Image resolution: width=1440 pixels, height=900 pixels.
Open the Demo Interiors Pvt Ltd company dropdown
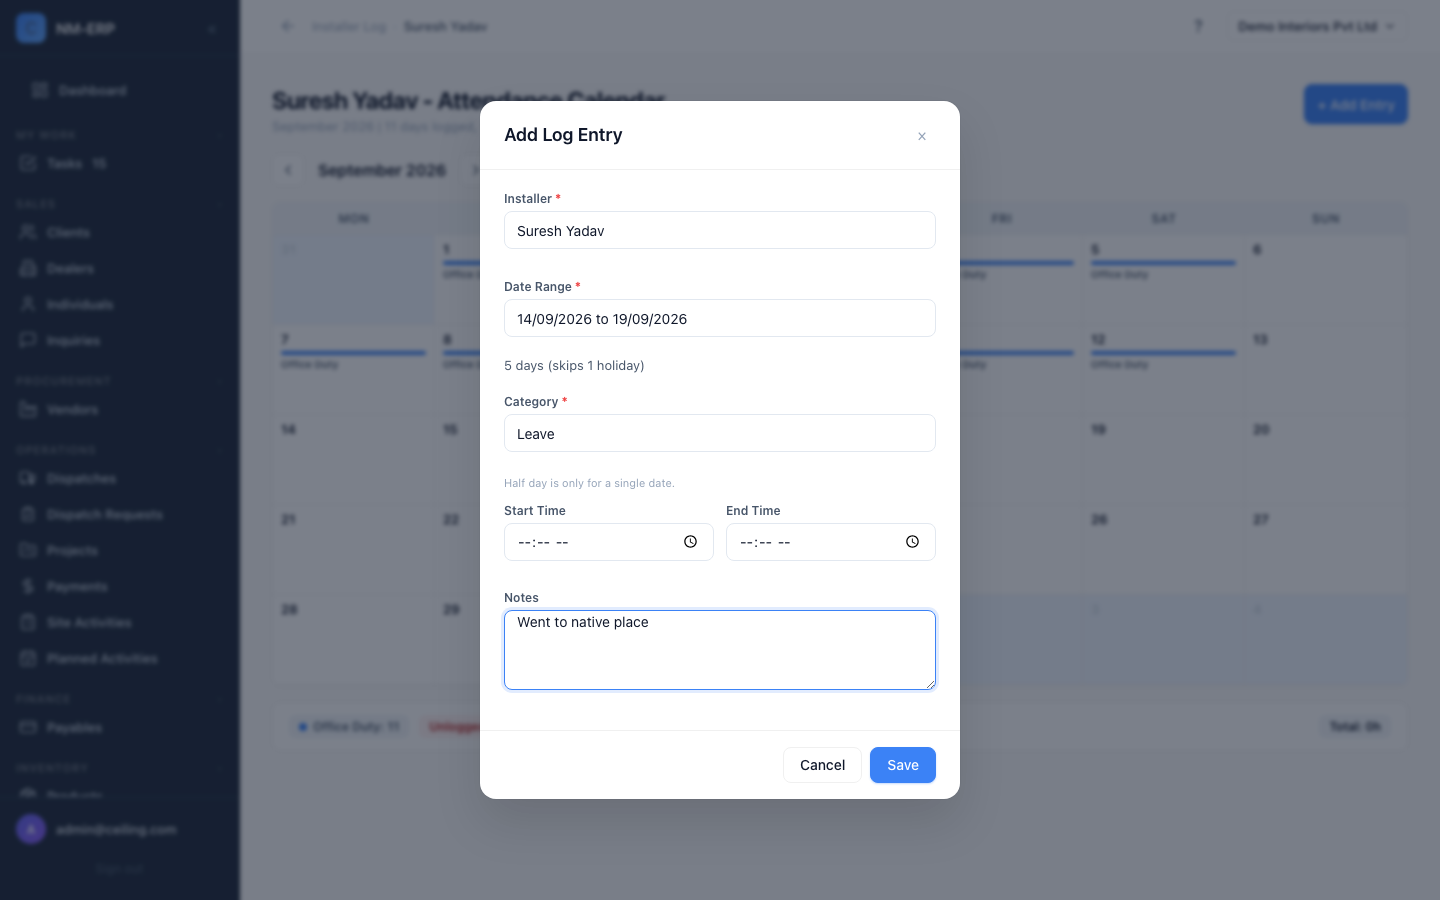1315,26
